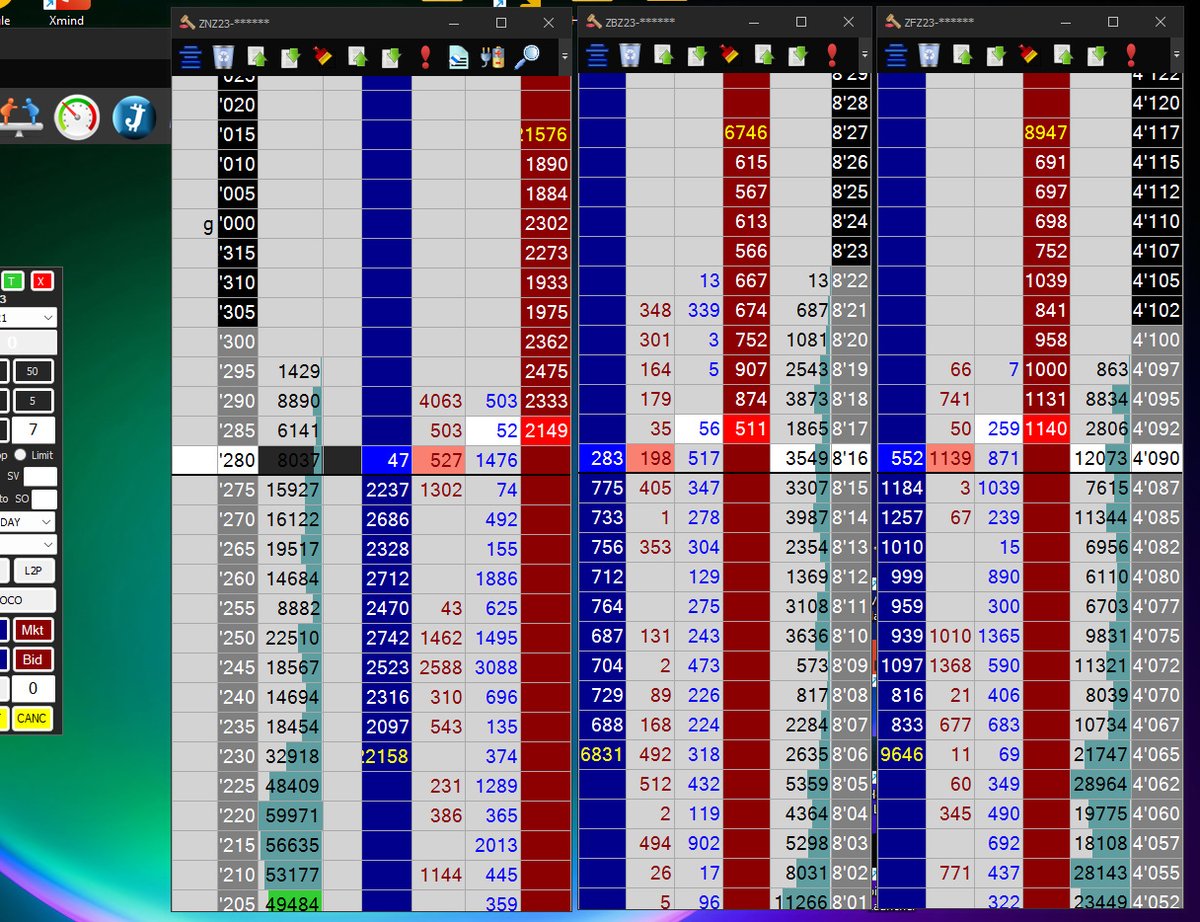Click the SV input field
Viewport: 1200px width, 922px height.
pos(41,477)
